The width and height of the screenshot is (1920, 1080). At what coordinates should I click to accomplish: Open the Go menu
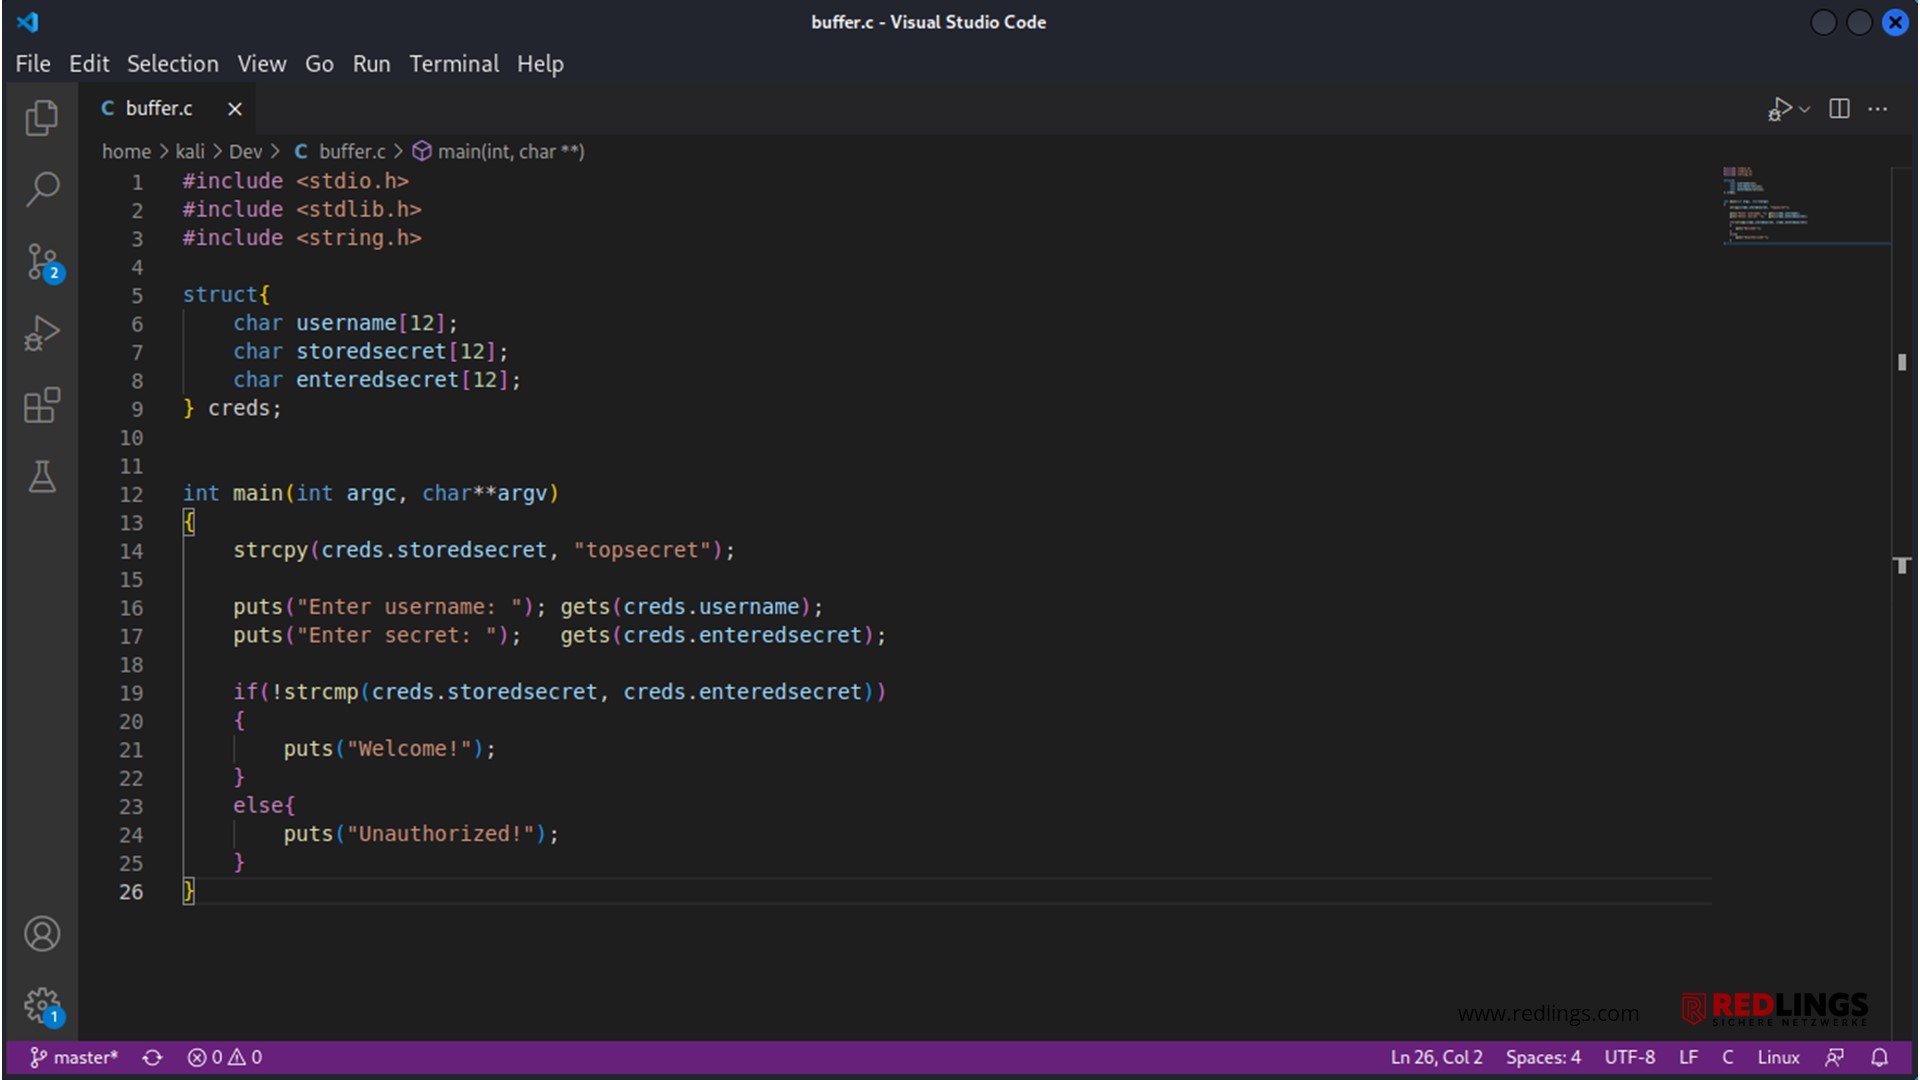click(319, 64)
